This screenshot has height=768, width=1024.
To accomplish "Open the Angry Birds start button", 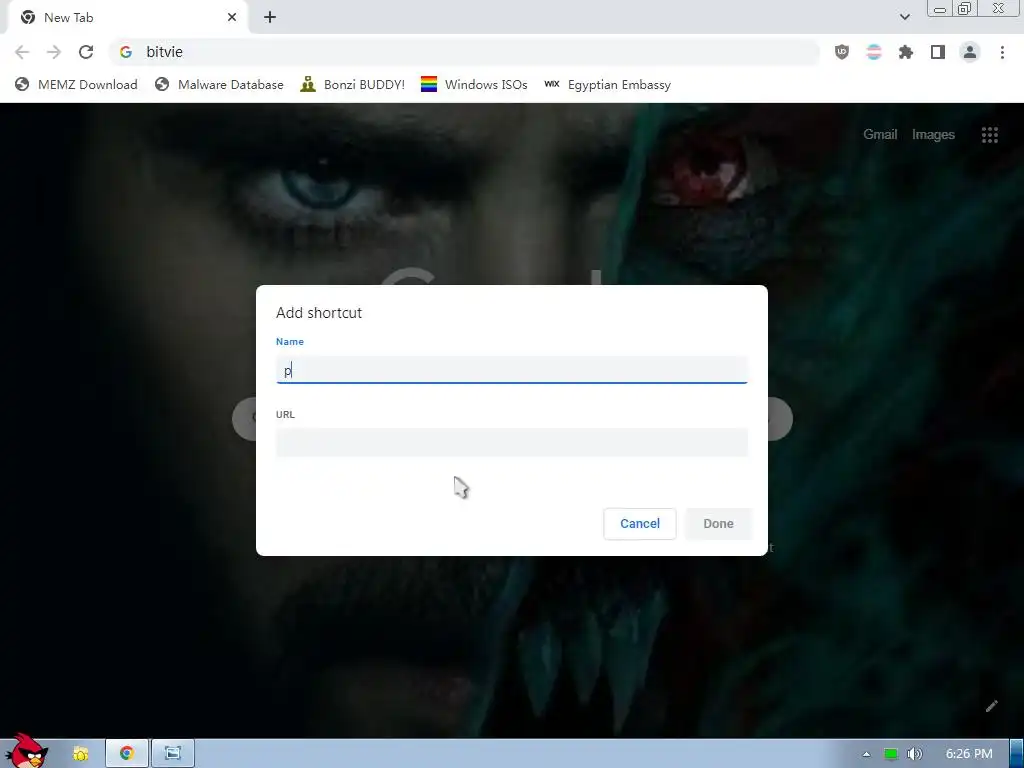I will coord(25,751).
